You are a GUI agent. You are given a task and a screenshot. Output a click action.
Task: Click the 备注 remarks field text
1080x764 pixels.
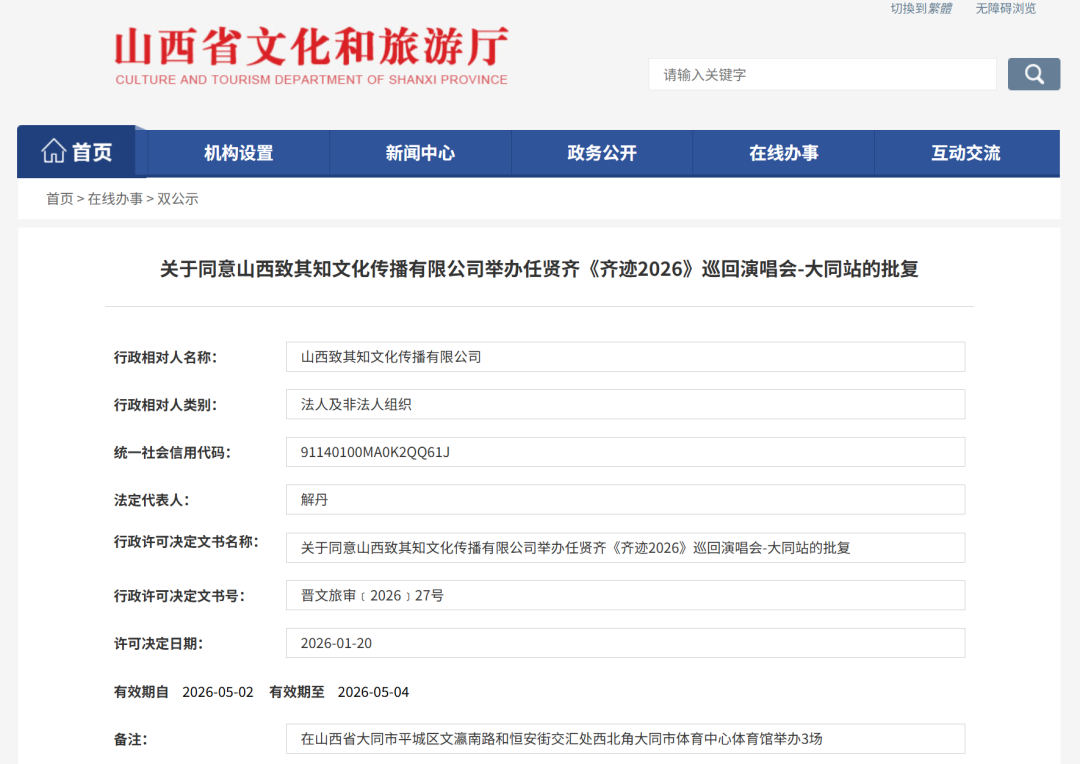coord(626,739)
